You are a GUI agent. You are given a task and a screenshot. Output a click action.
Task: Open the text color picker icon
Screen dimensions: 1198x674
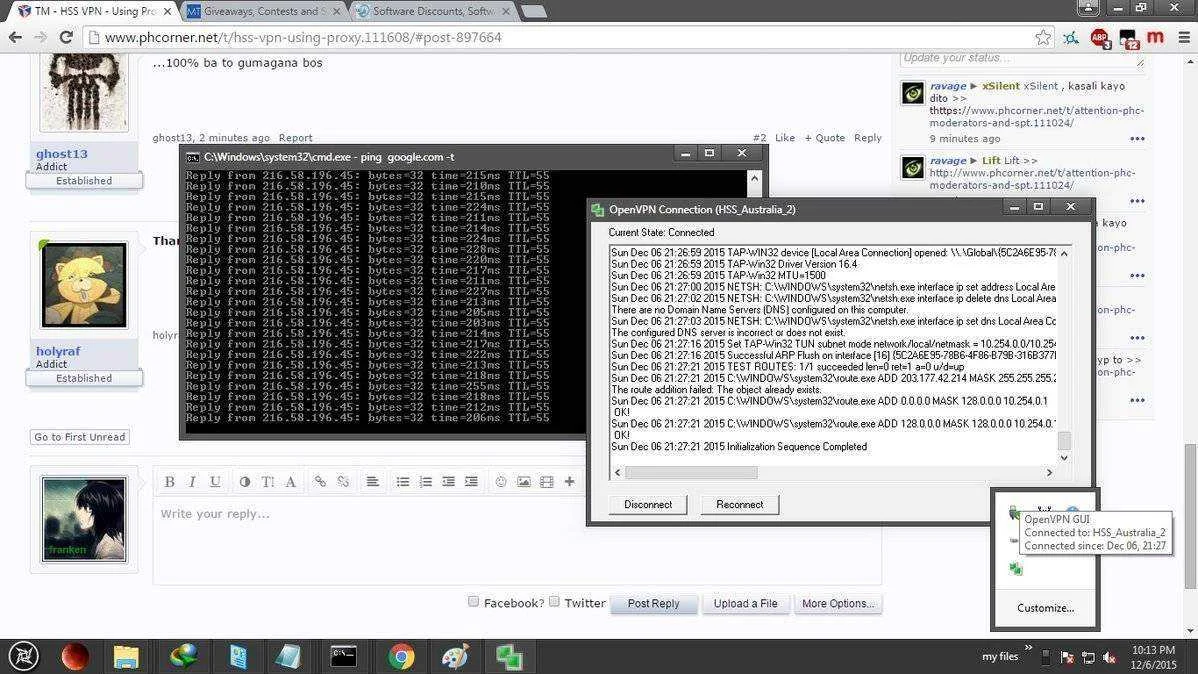244,481
